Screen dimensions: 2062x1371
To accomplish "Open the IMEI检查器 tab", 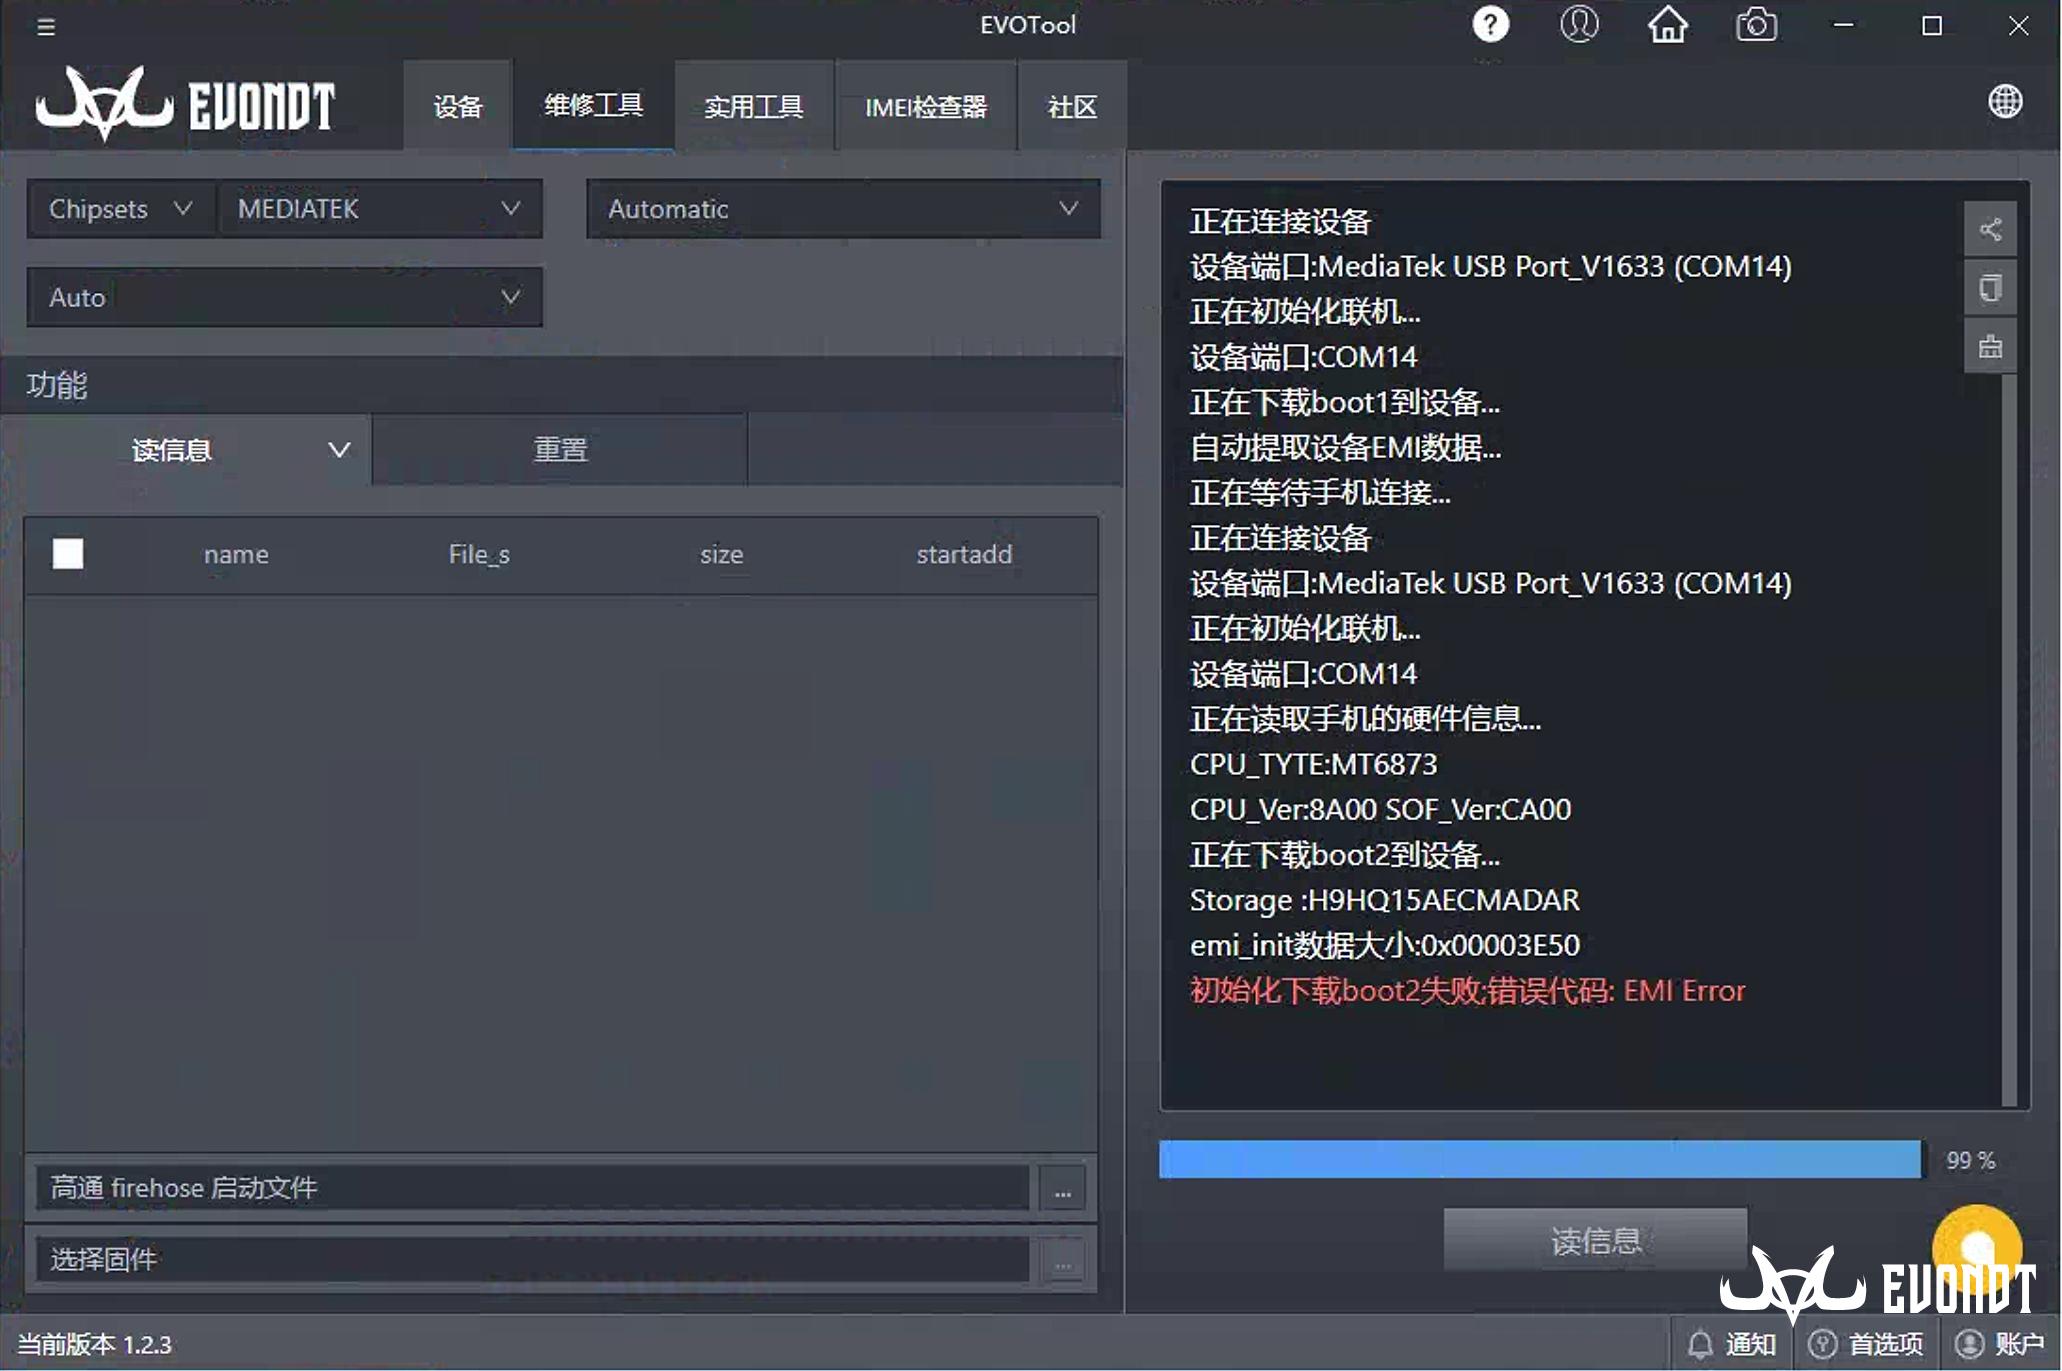I will 926,106.
